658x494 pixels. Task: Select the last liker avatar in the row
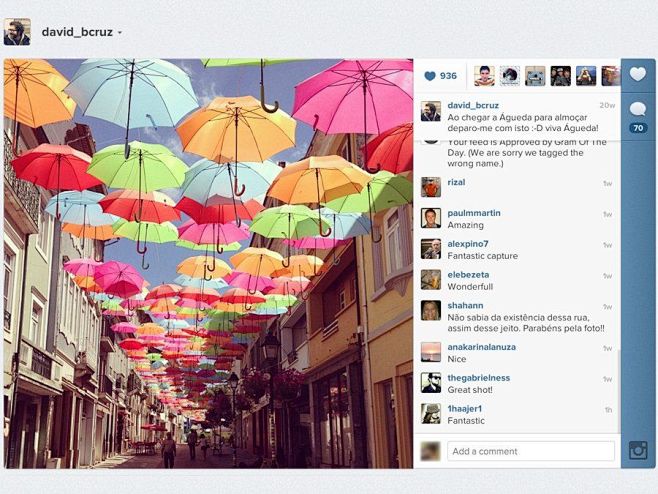pos(611,76)
